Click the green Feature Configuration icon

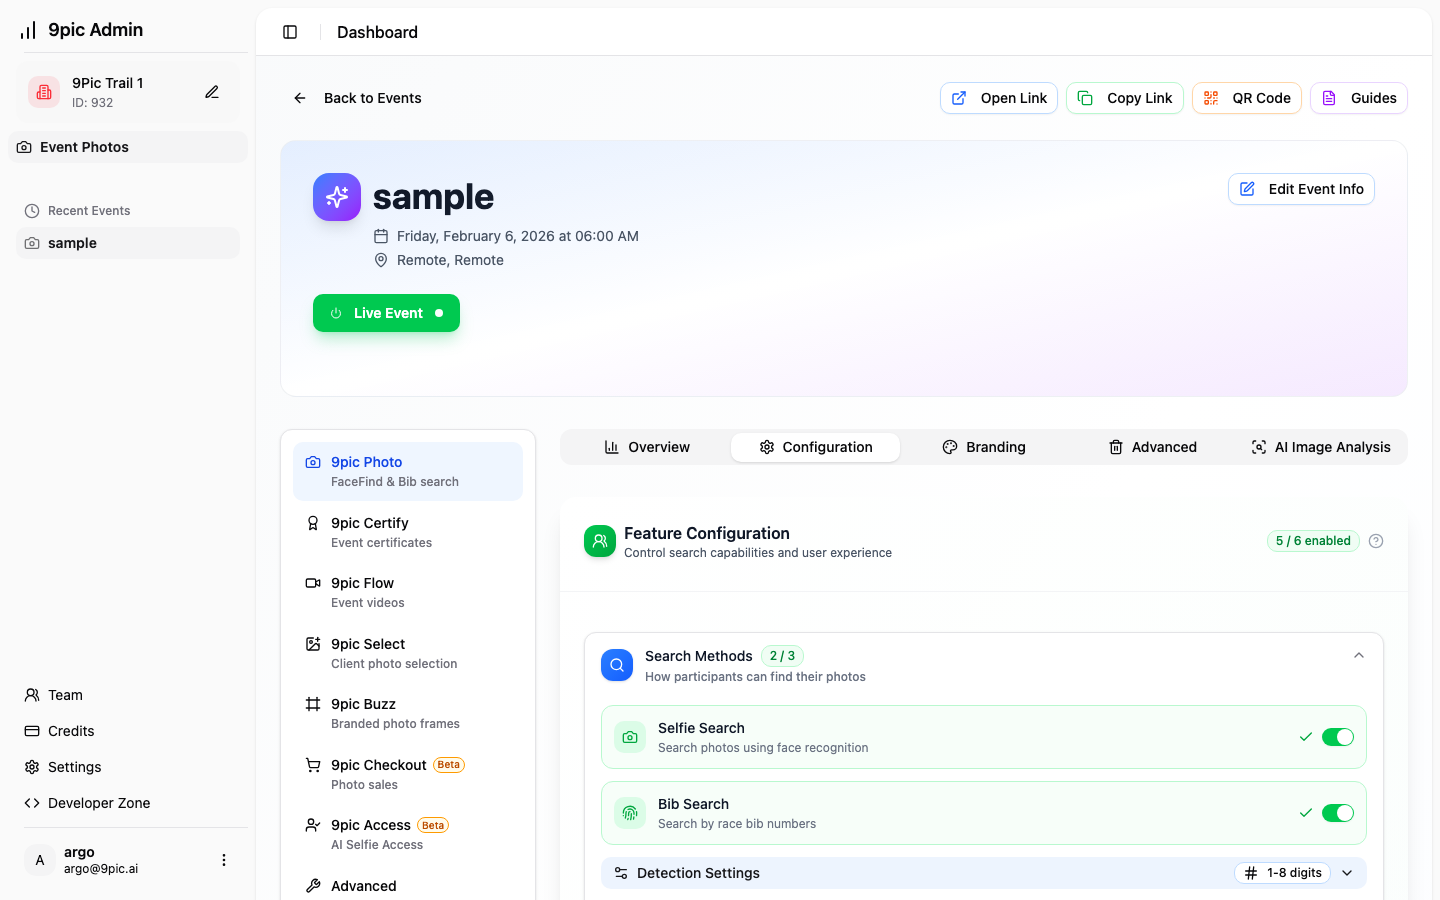click(600, 541)
